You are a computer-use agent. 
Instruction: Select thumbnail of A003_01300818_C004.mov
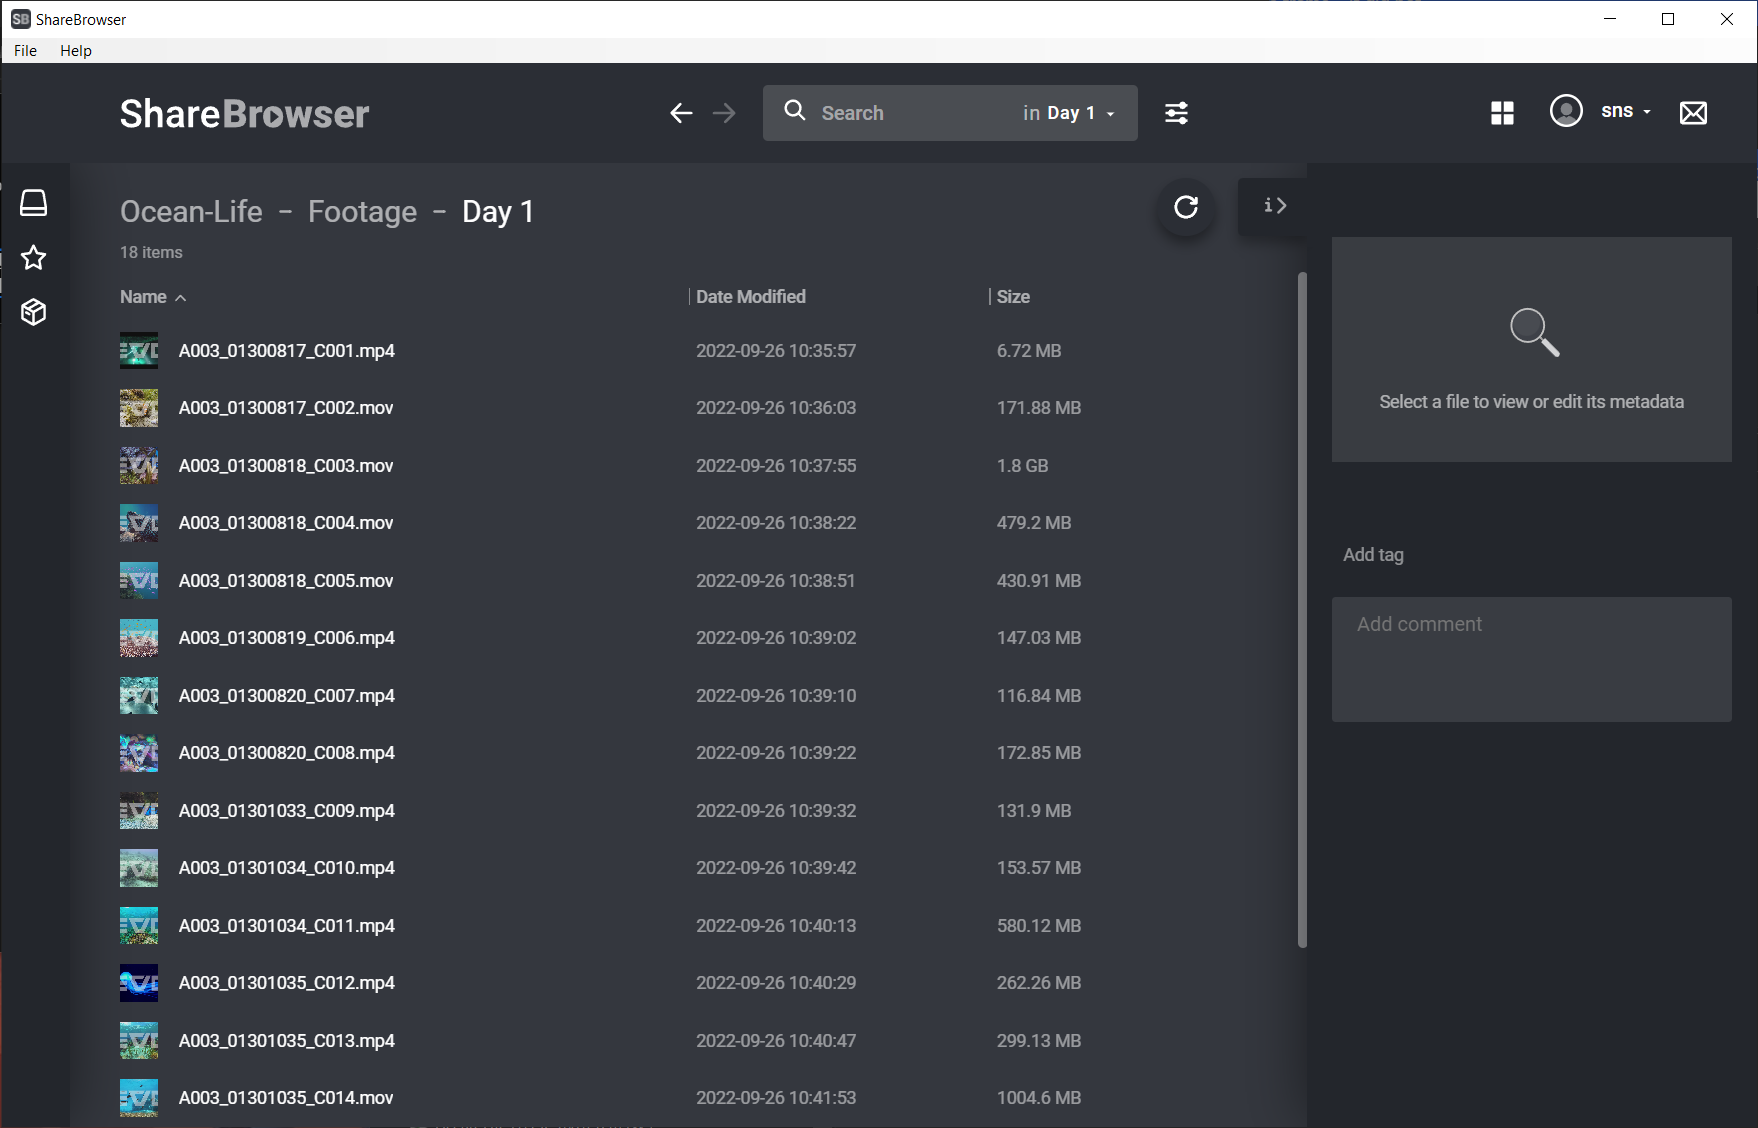139,523
